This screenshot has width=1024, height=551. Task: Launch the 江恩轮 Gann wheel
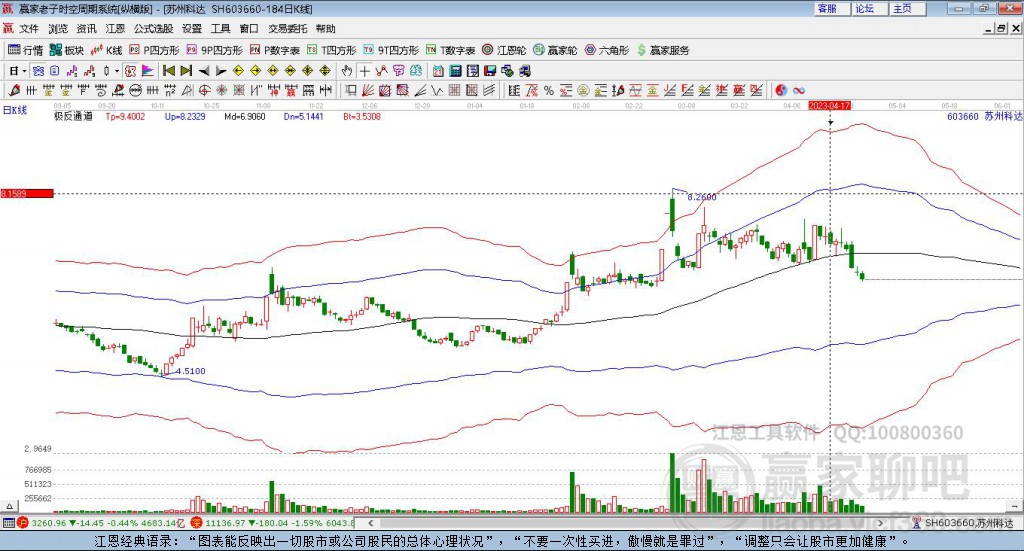(x=504, y=50)
